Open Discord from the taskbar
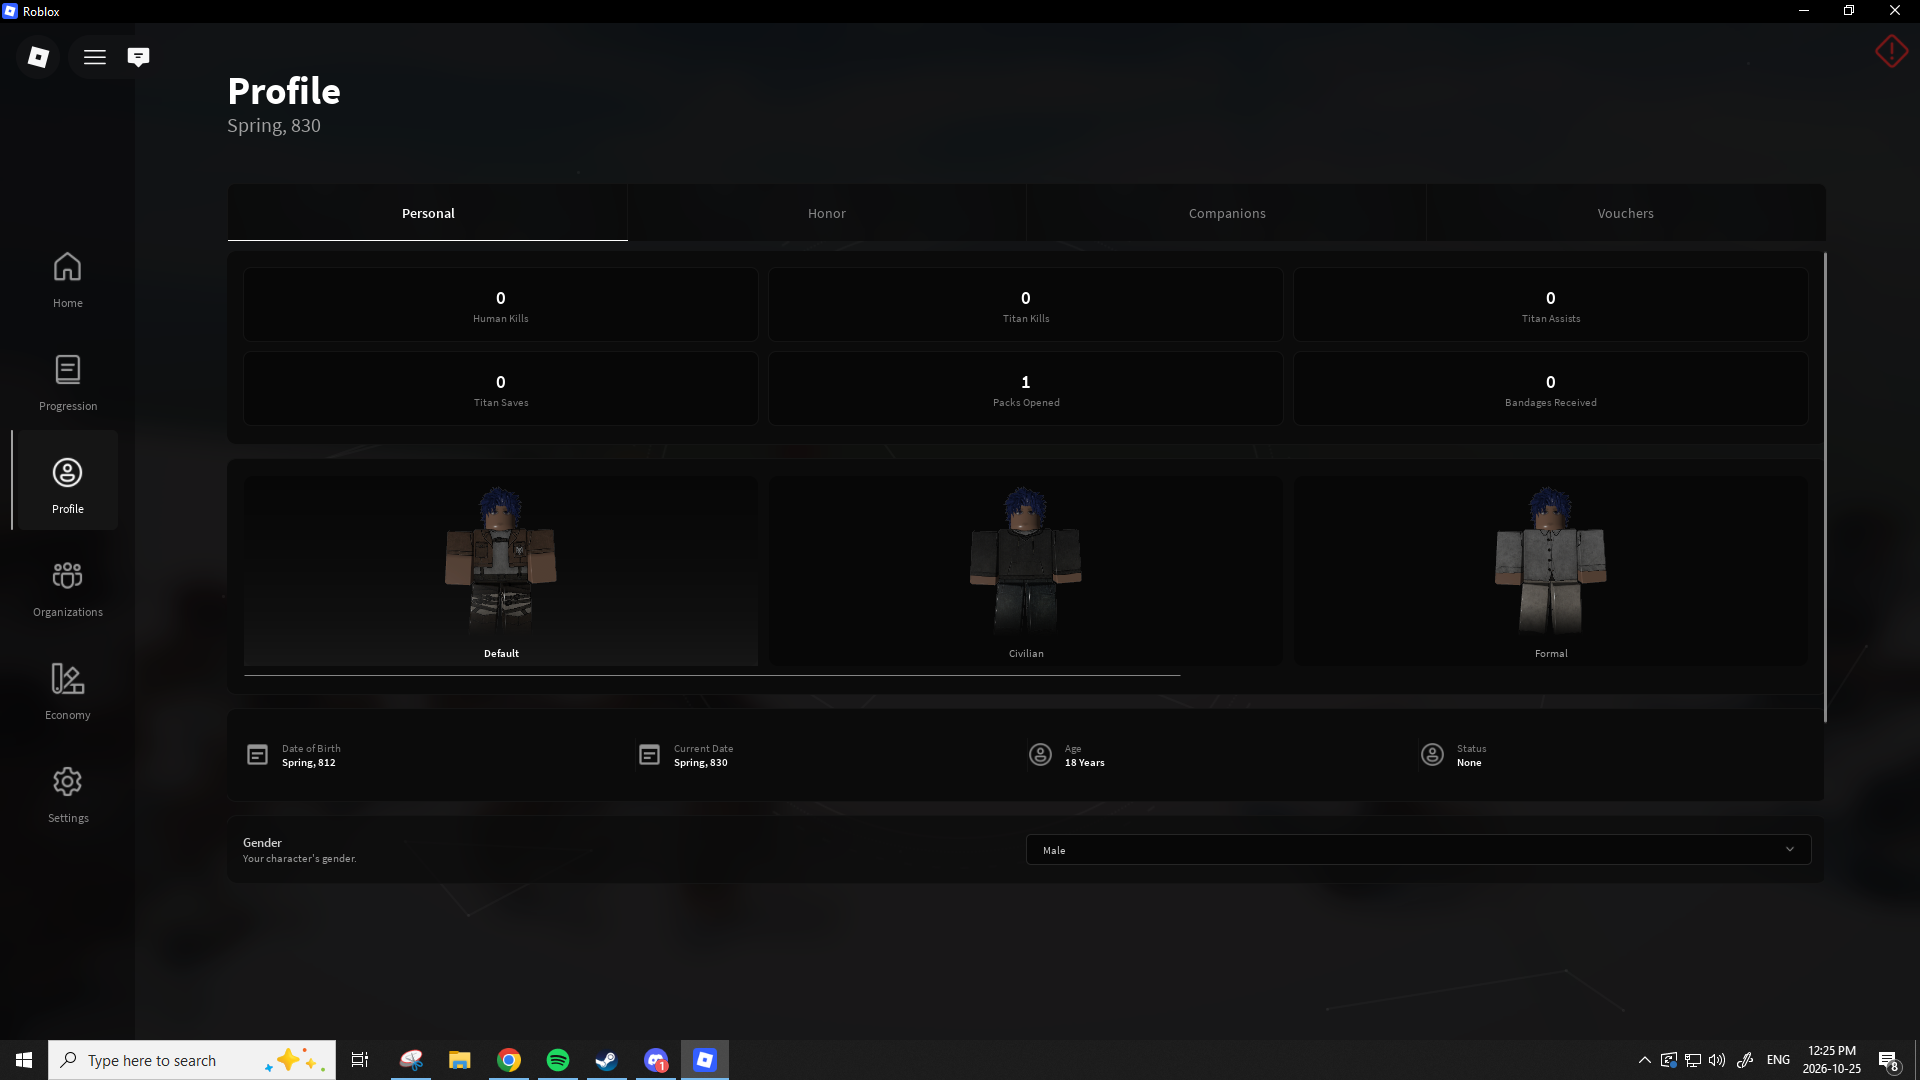Image resolution: width=1920 pixels, height=1080 pixels. (656, 1060)
